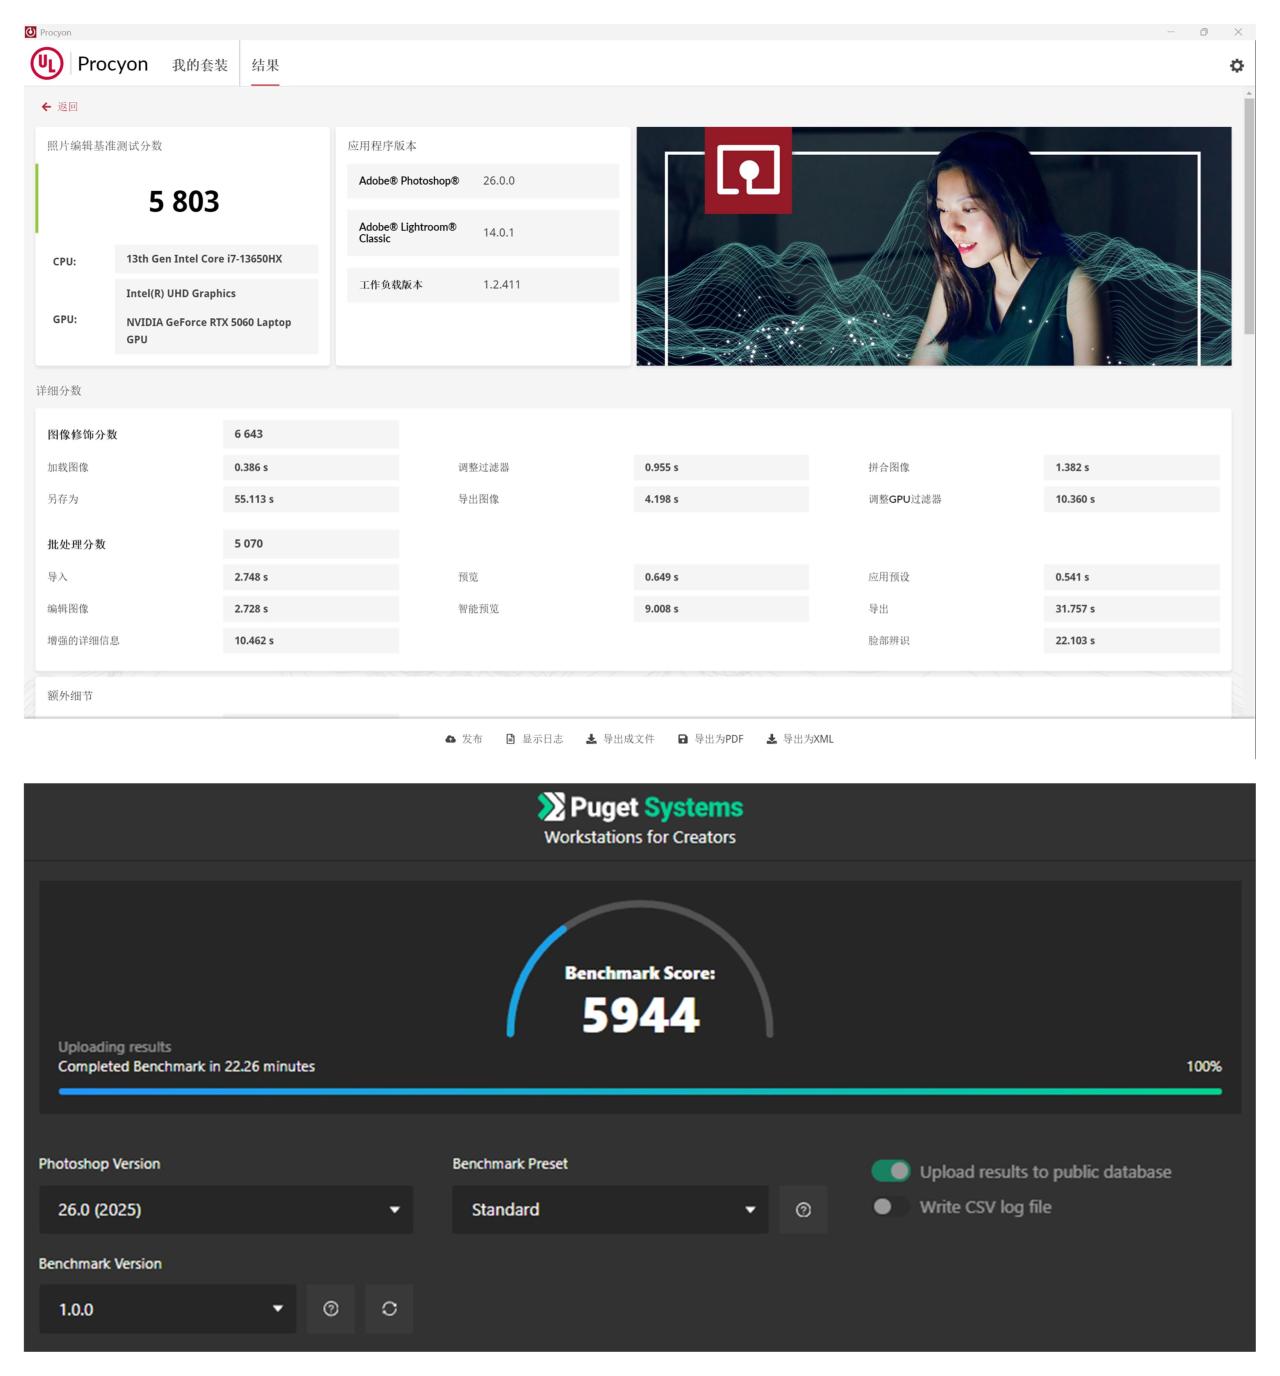Click the 发布 cloud upload icon

[450, 739]
